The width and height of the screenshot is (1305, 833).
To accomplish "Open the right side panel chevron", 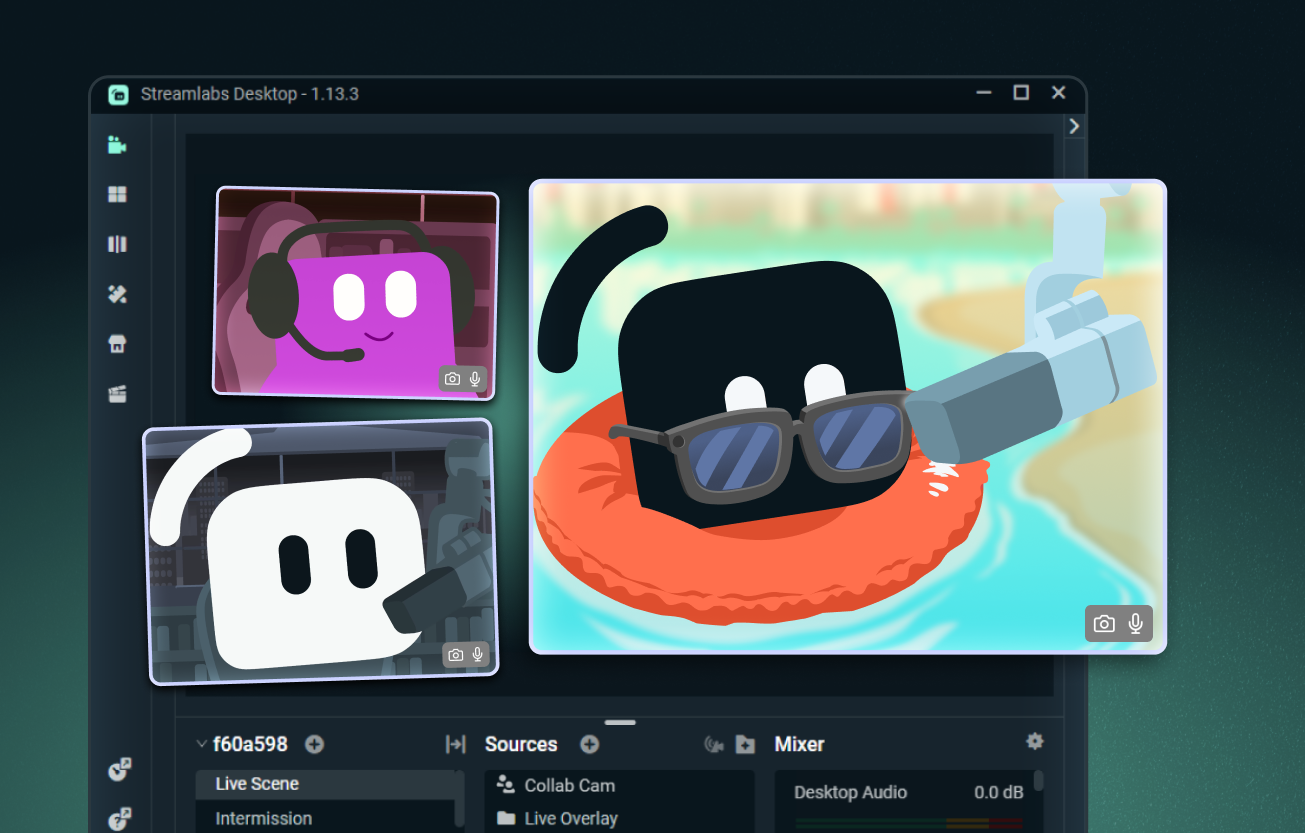I will pos(1074,126).
